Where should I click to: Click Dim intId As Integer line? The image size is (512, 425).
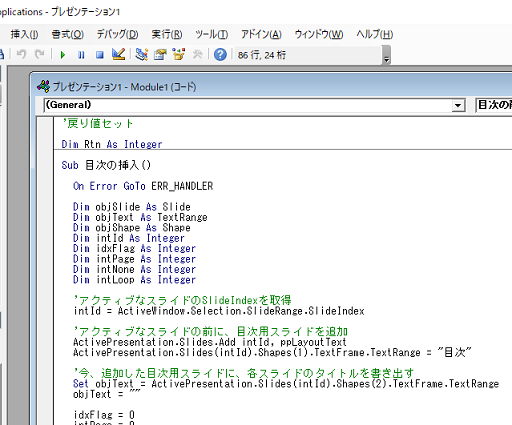[x=129, y=238]
